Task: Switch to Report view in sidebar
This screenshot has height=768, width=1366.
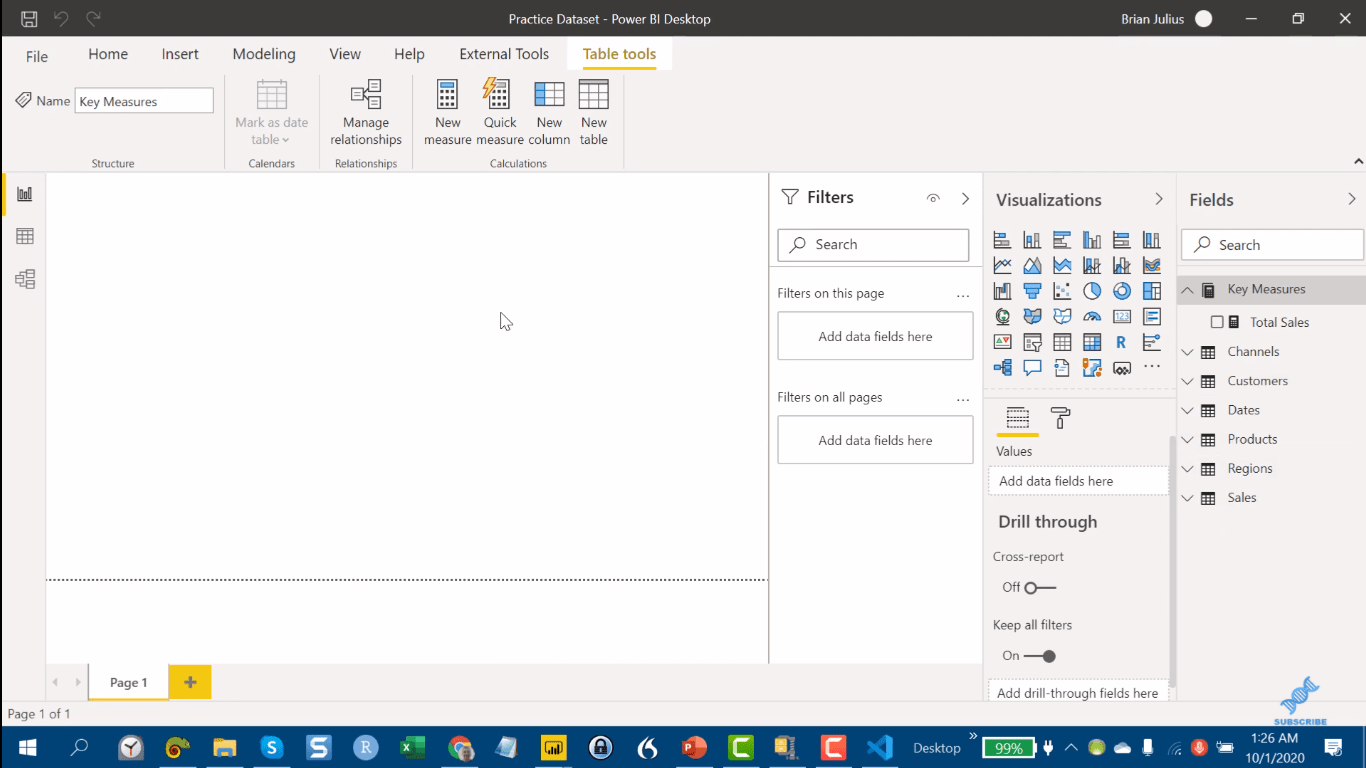Action: click(25, 194)
